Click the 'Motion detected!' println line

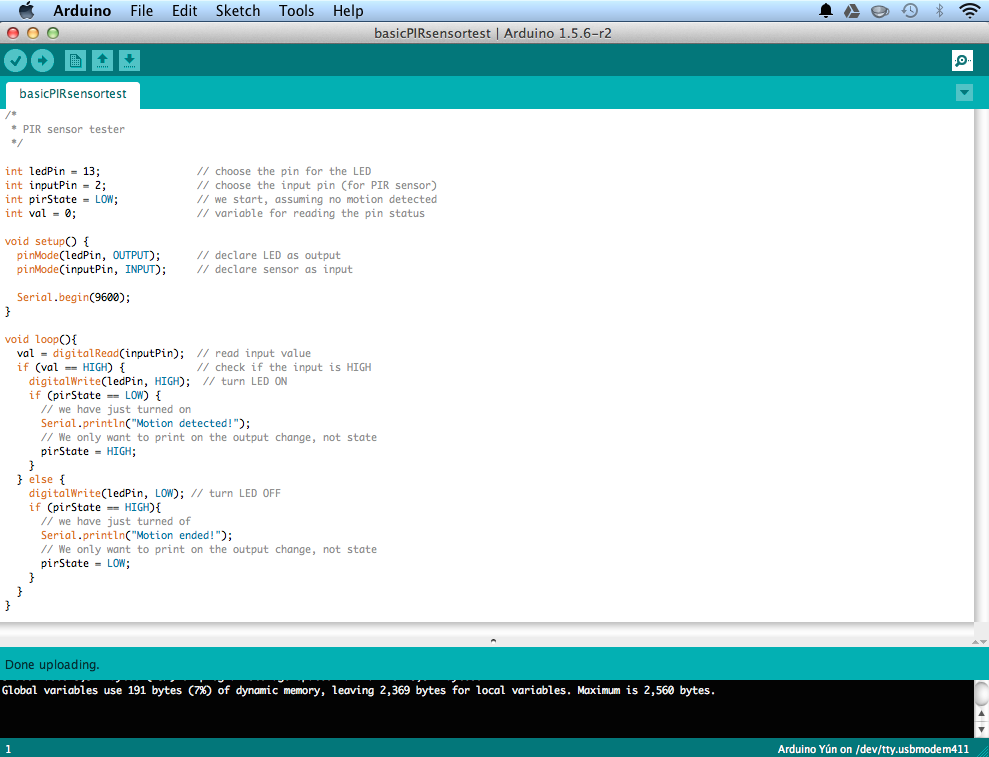[146, 423]
